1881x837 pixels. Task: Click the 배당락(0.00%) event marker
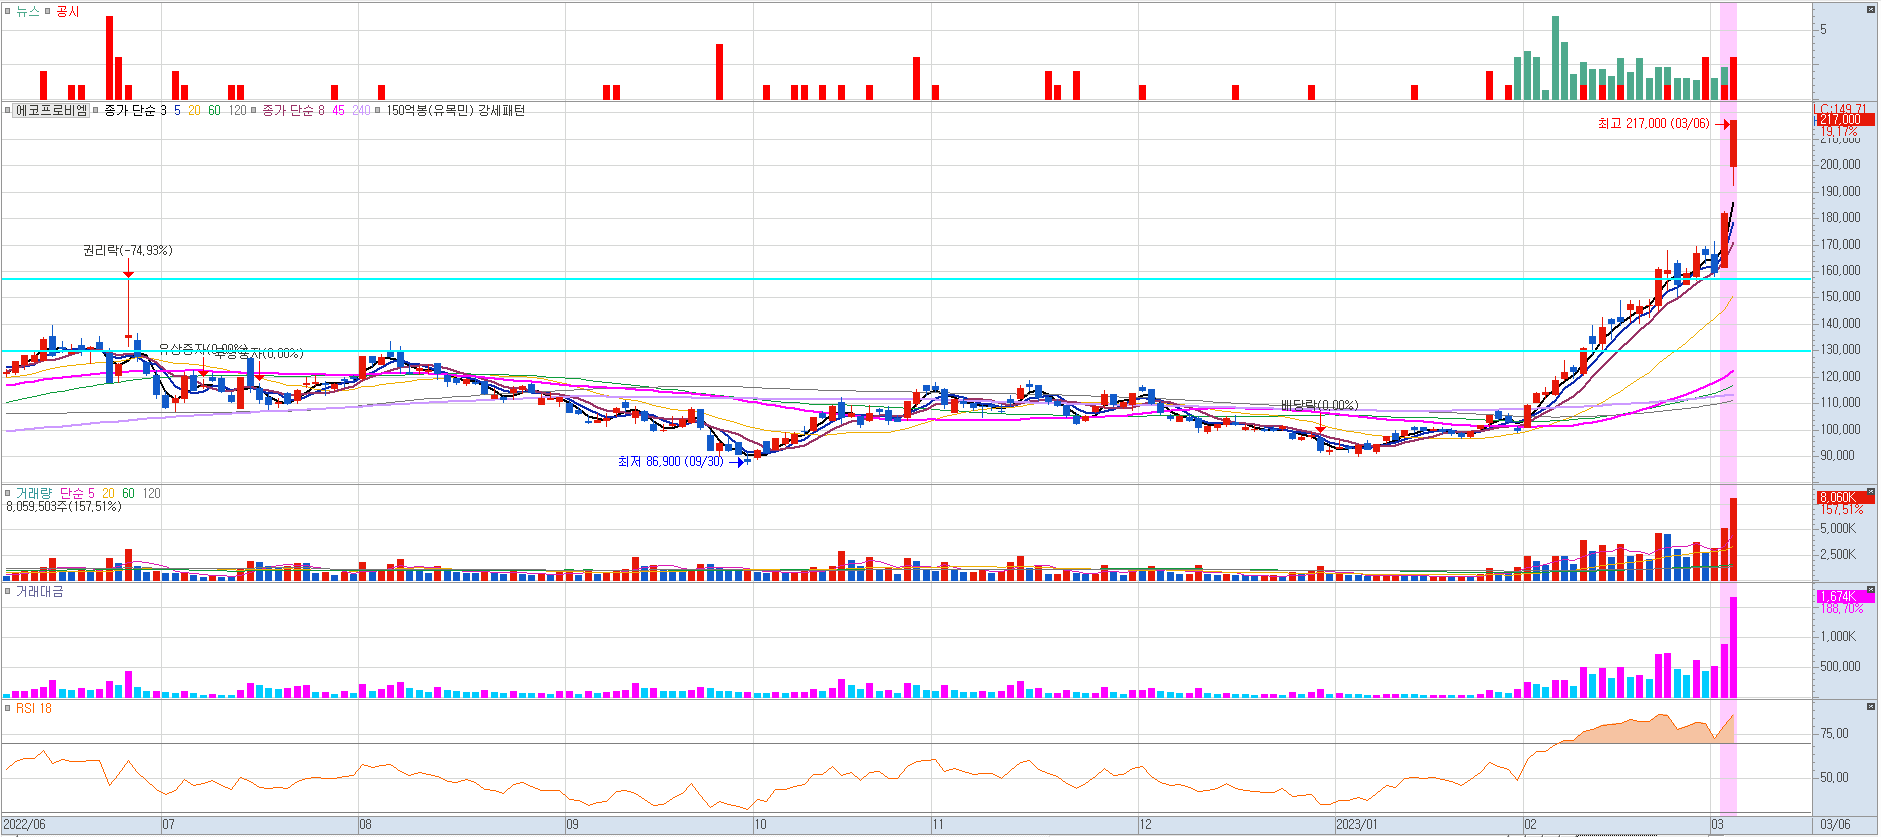coord(1320,405)
